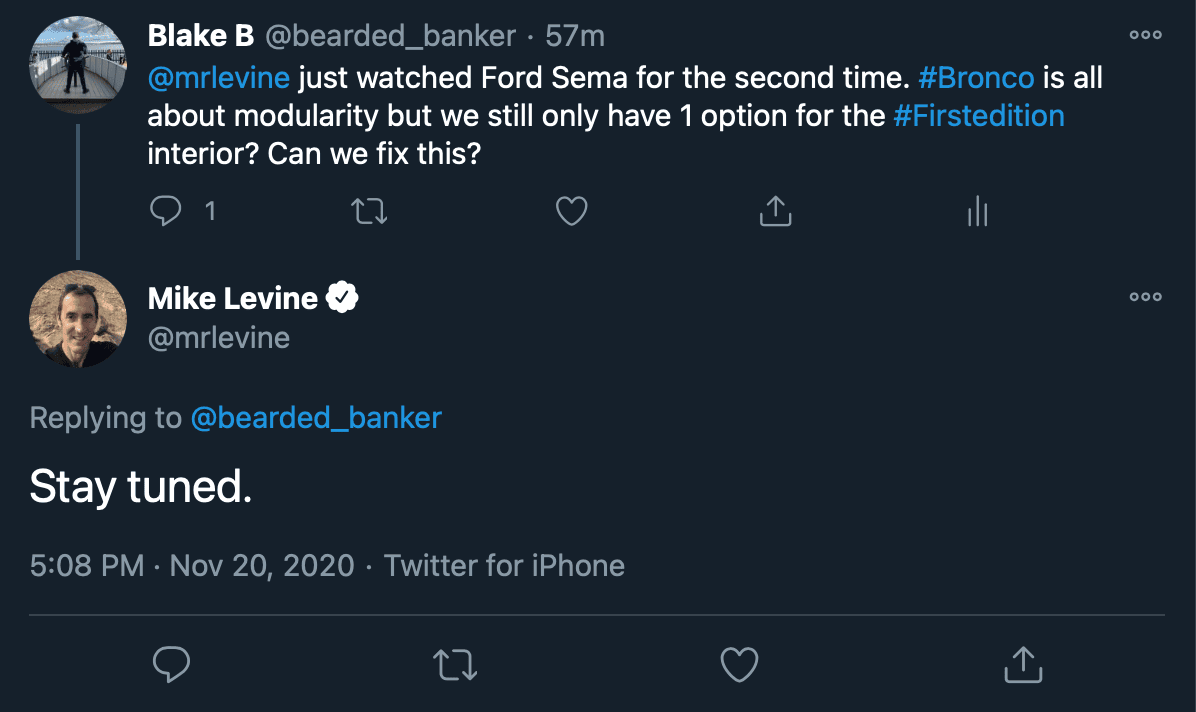Viewport: 1196px width, 712px height.
Task: Share Blake B's tweet
Action: point(775,211)
